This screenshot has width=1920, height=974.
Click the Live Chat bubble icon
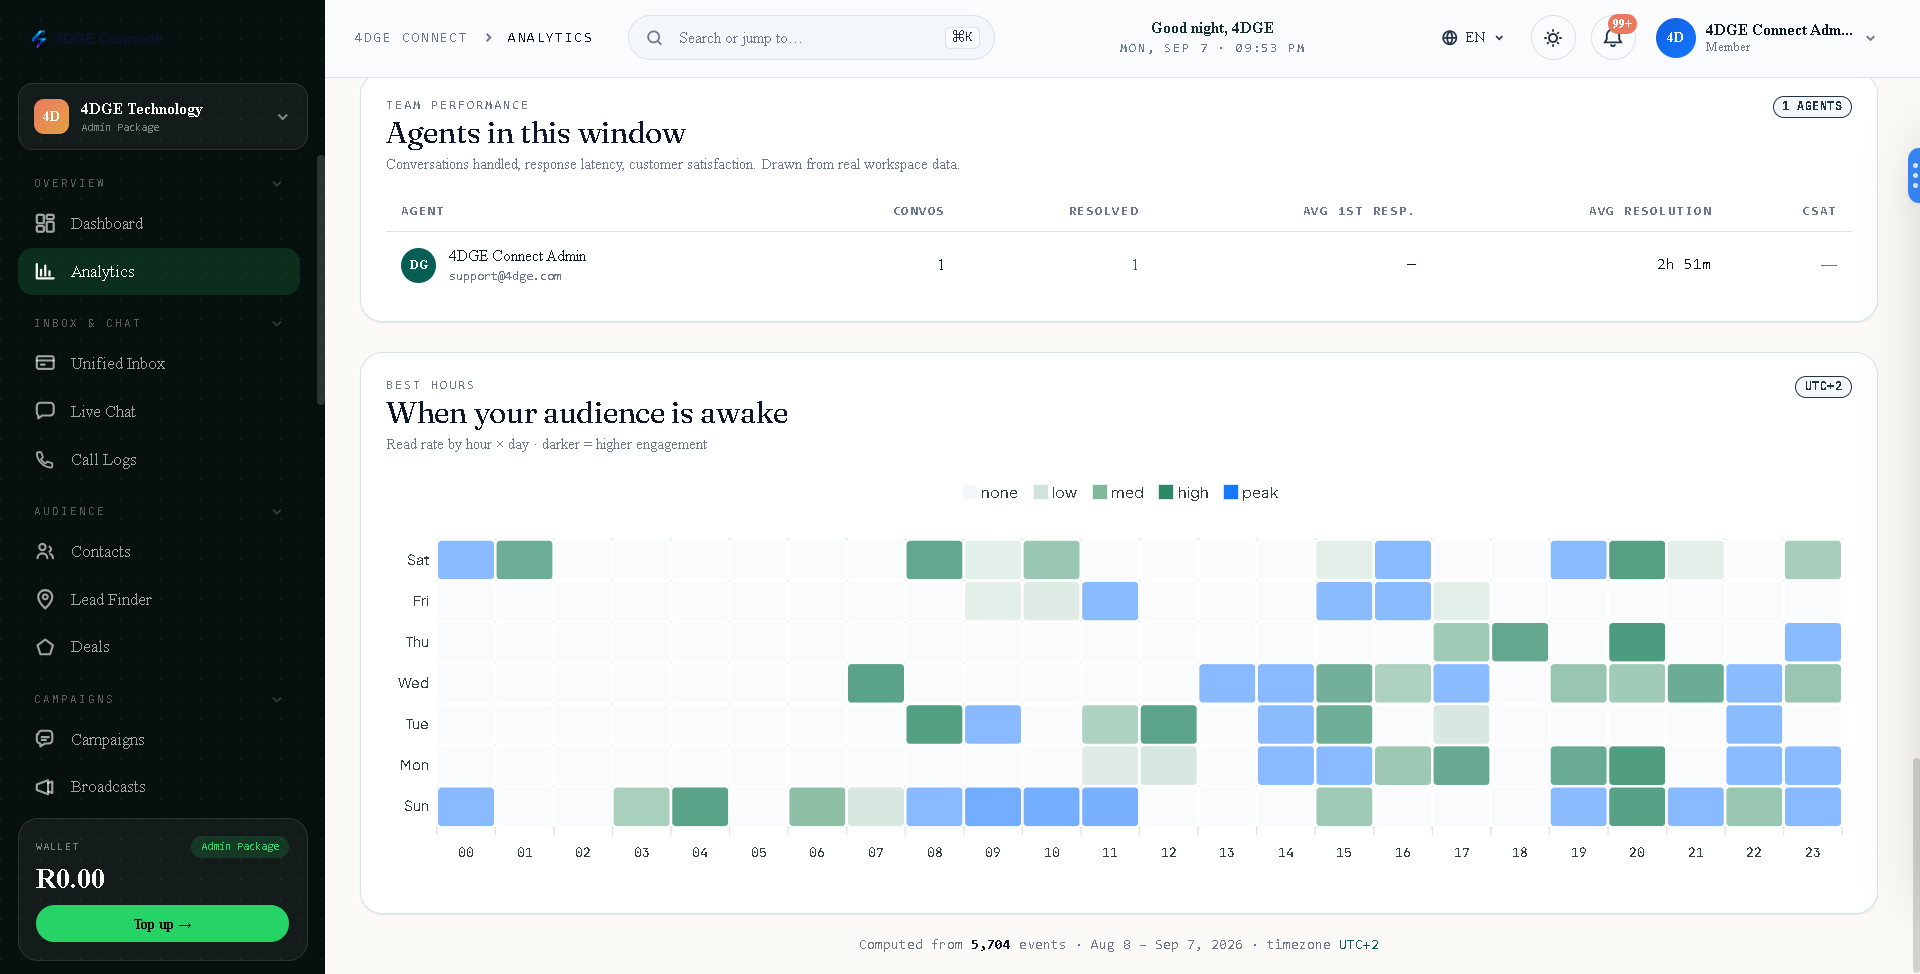pyautogui.click(x=45, y=411)
